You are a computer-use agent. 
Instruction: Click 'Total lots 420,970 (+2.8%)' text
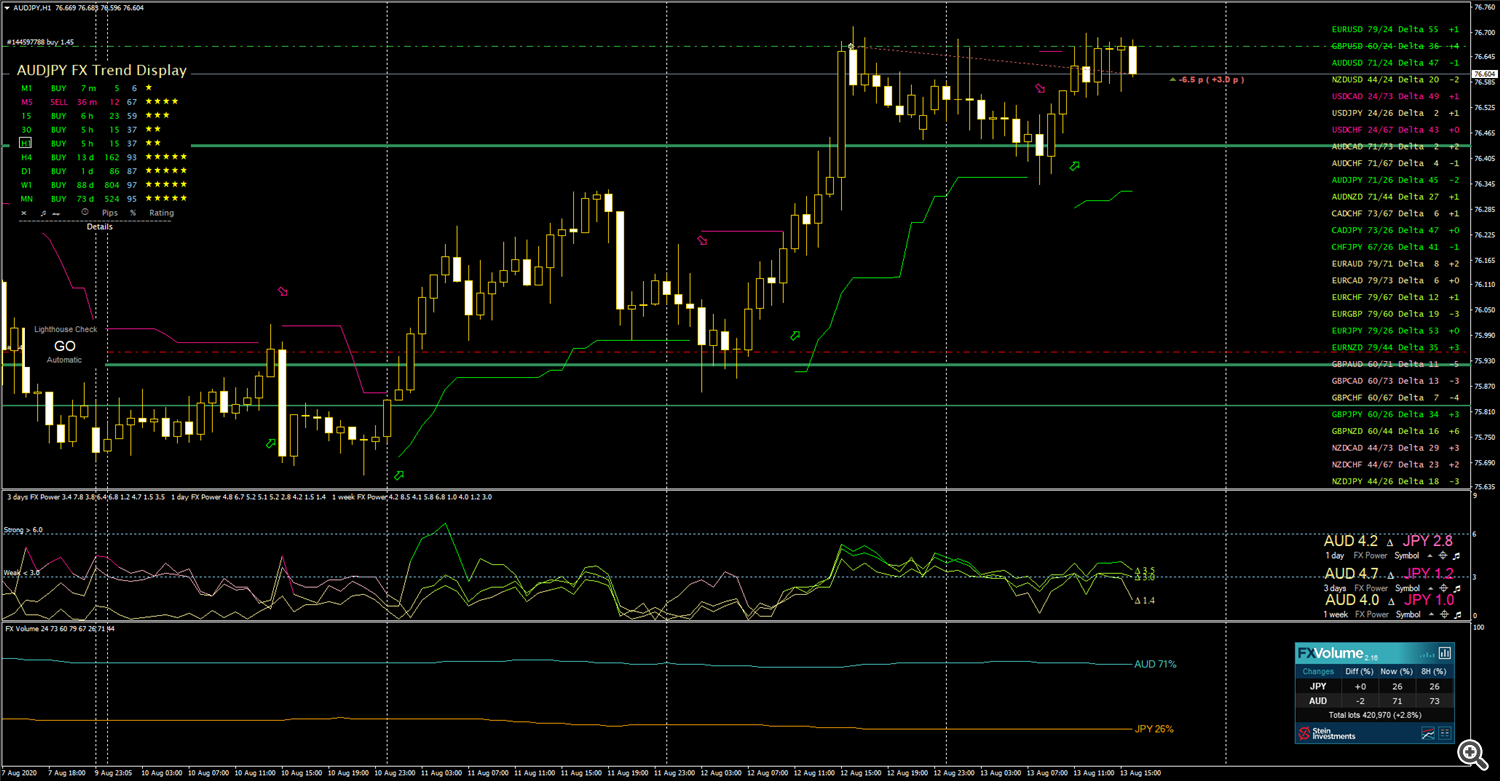point(1375,715)
